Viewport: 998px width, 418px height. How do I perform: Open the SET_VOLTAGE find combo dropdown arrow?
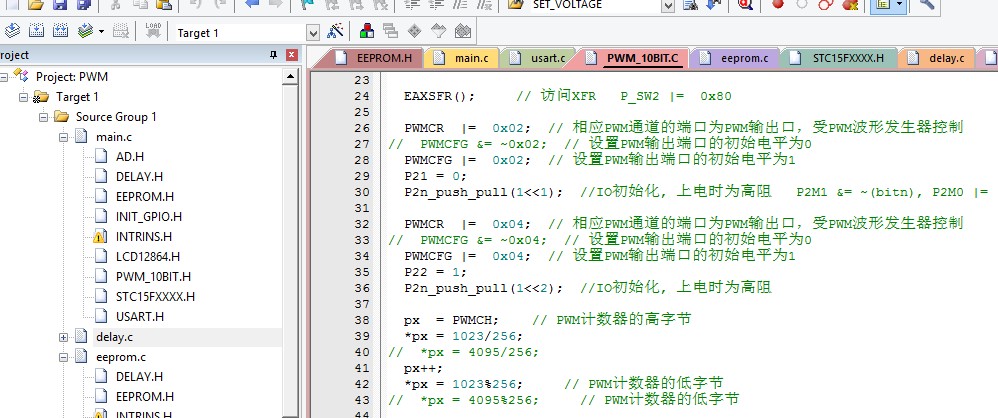(x=667, y=6)
